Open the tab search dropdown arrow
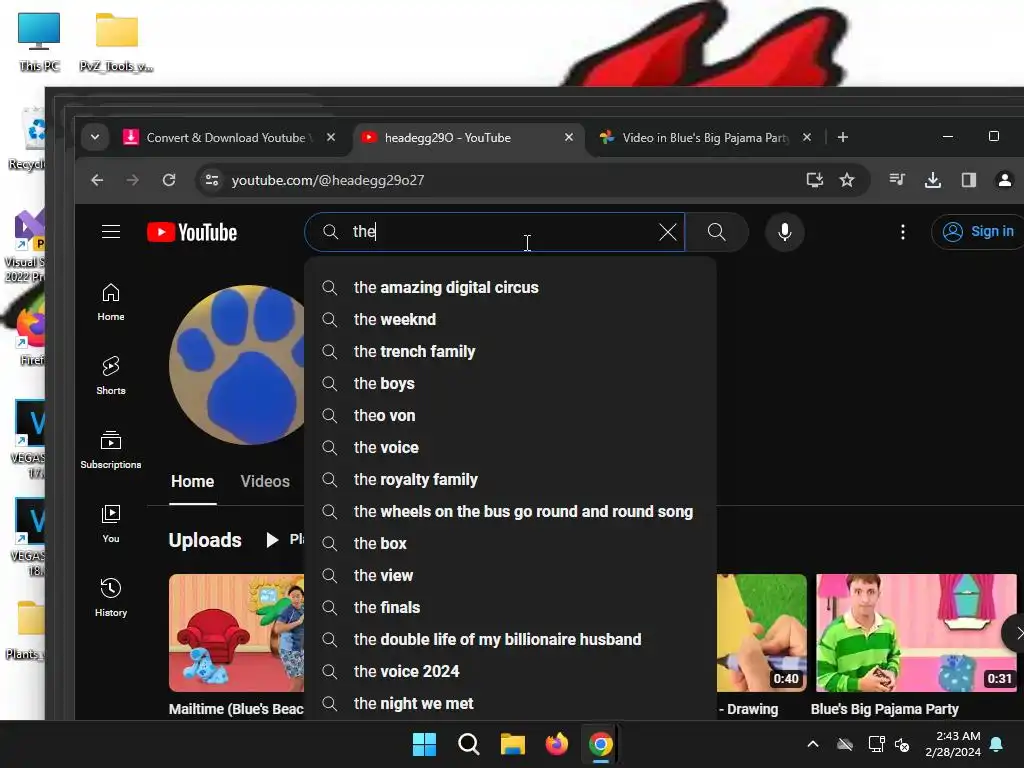Image resolution: width=1024 pixels, height=768 pixels. (95, 137)
